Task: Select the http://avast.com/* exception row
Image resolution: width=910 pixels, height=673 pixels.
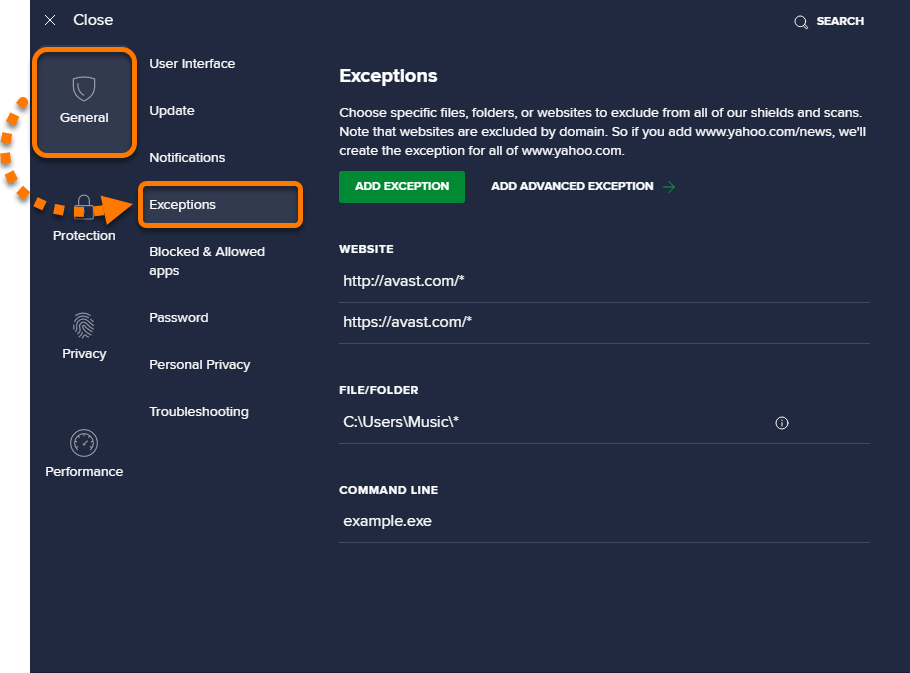Action: pos(604,281)
